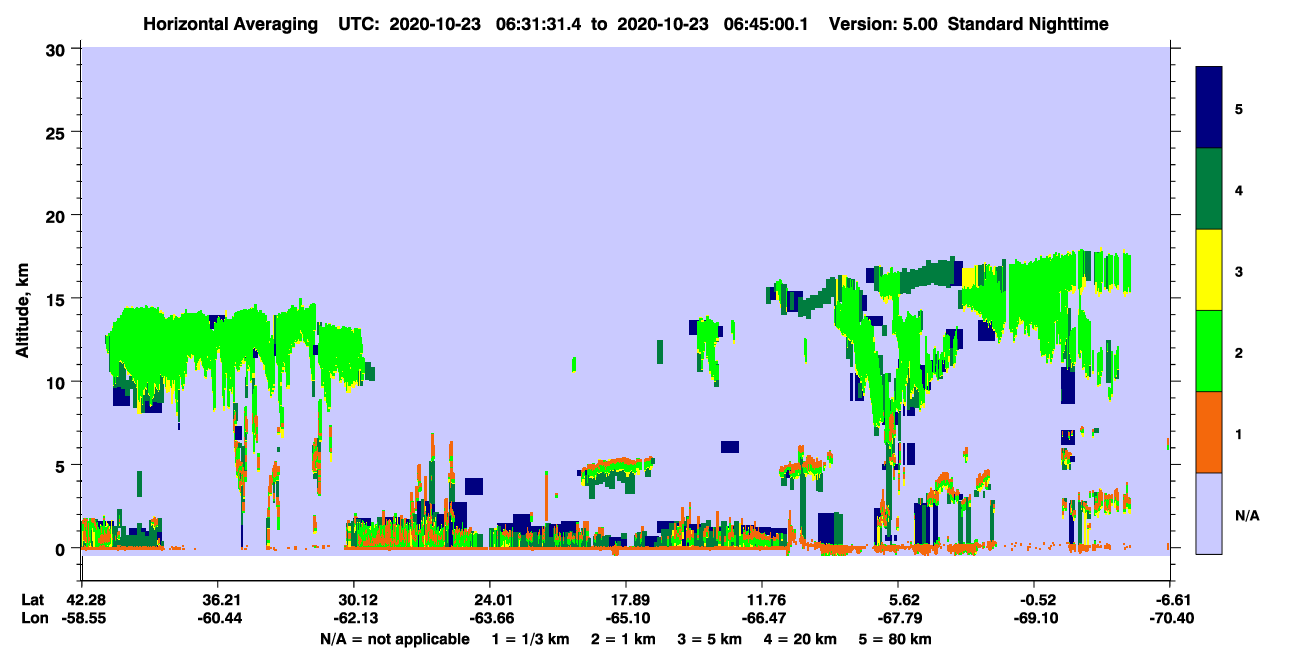
Task: Click longitude value -70.40
Action: [1170, 618]
